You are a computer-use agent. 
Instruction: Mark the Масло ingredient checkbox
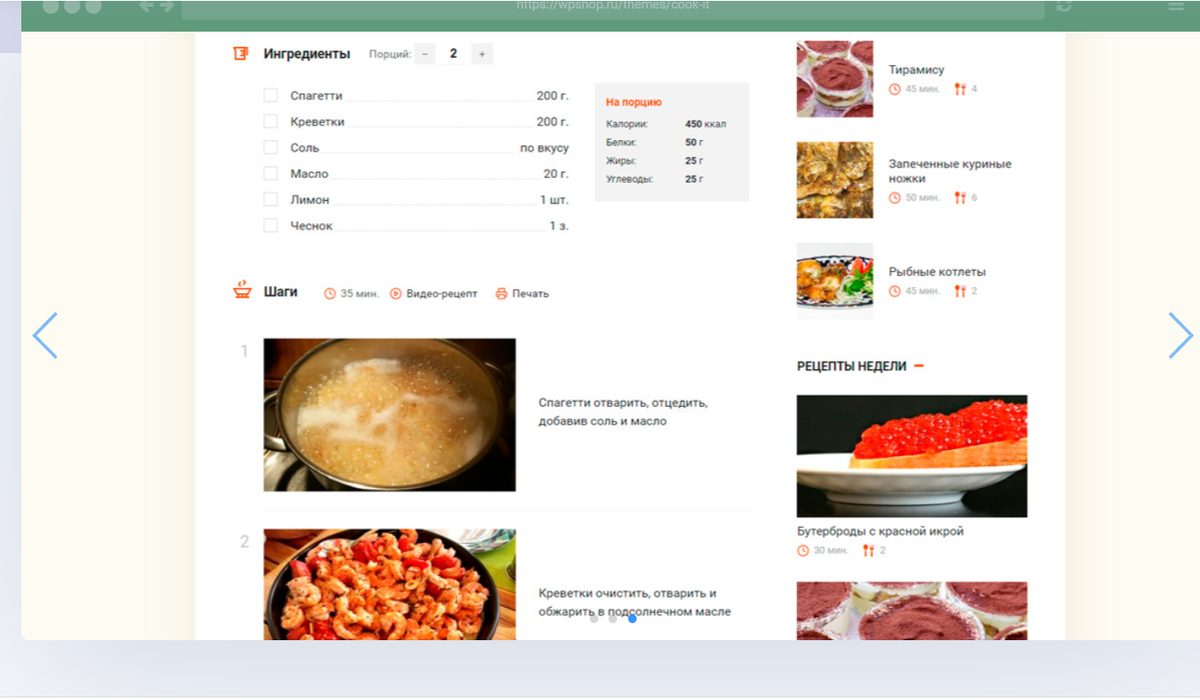(270, 173)
